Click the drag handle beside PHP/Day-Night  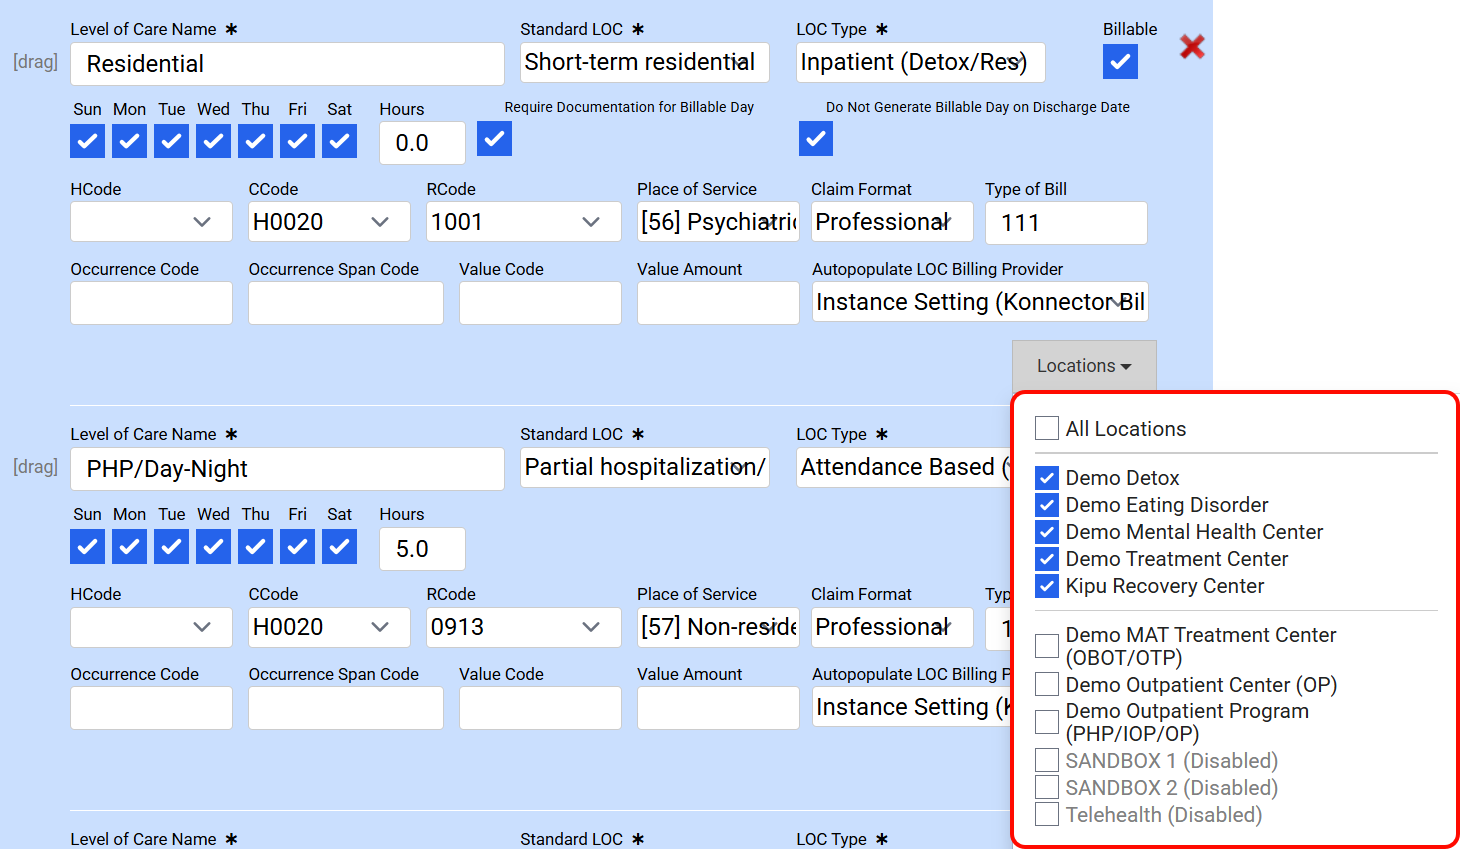[35, 467]
